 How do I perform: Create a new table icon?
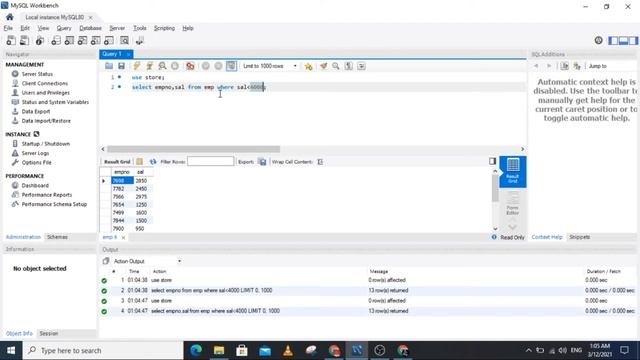[69, 40]
